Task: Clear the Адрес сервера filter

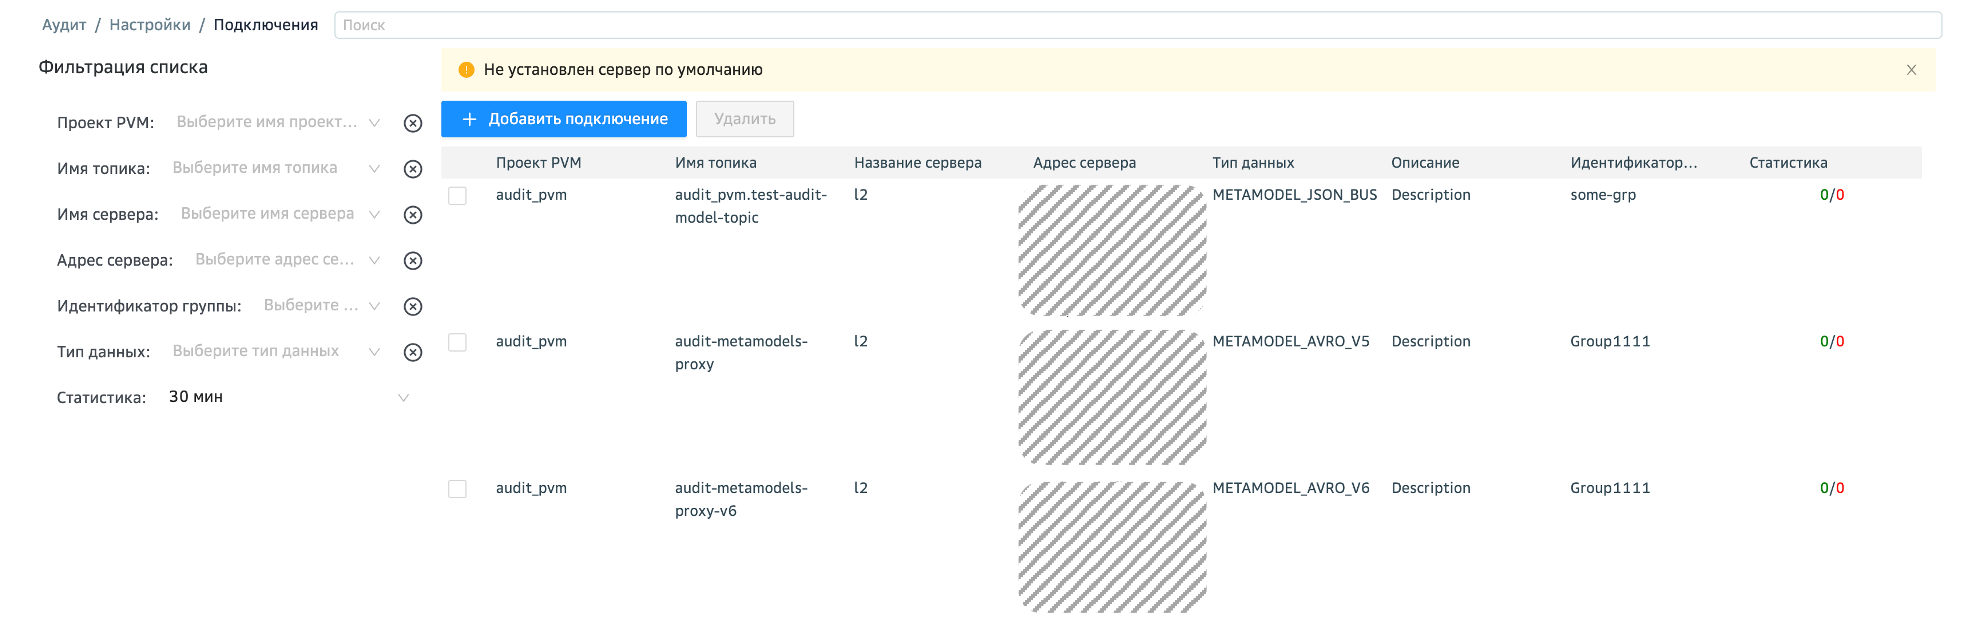Action: click(412, 261)
